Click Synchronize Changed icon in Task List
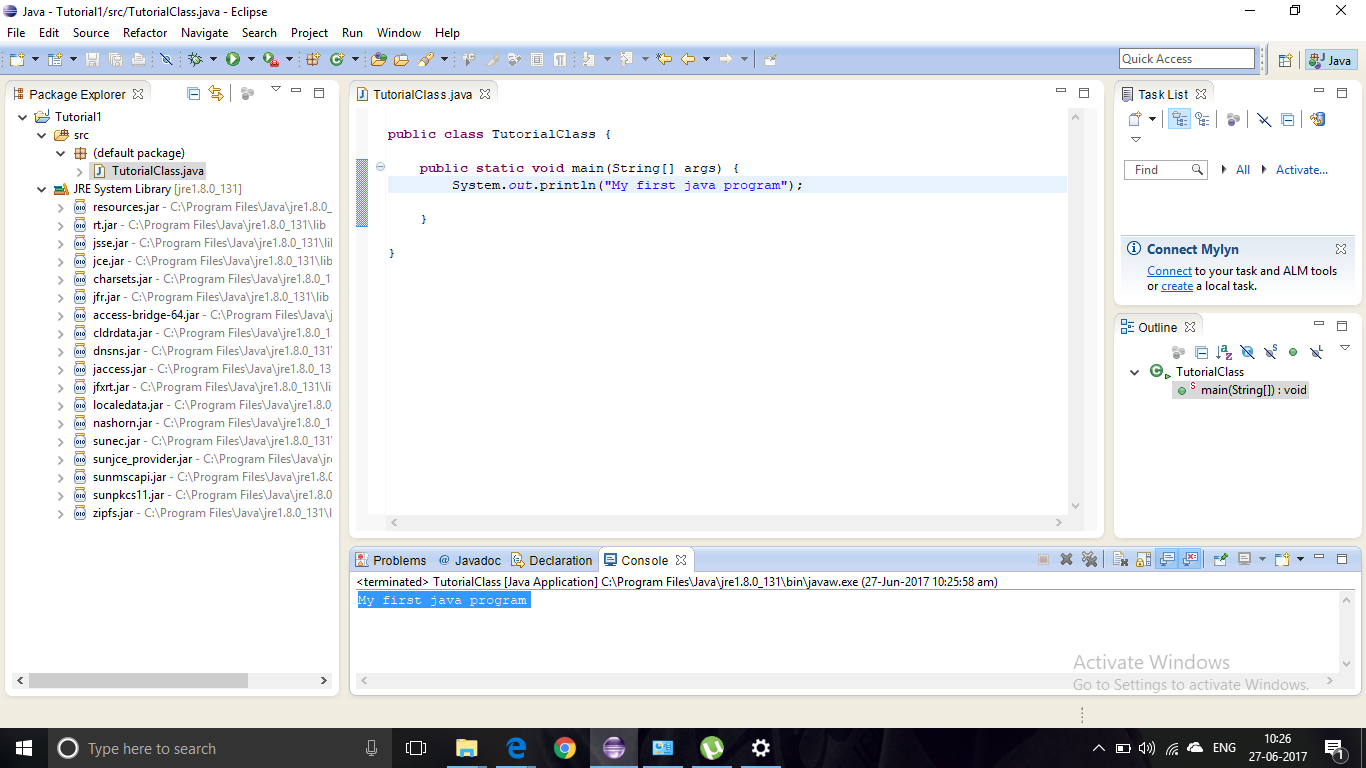 [x=1317, y=120]
